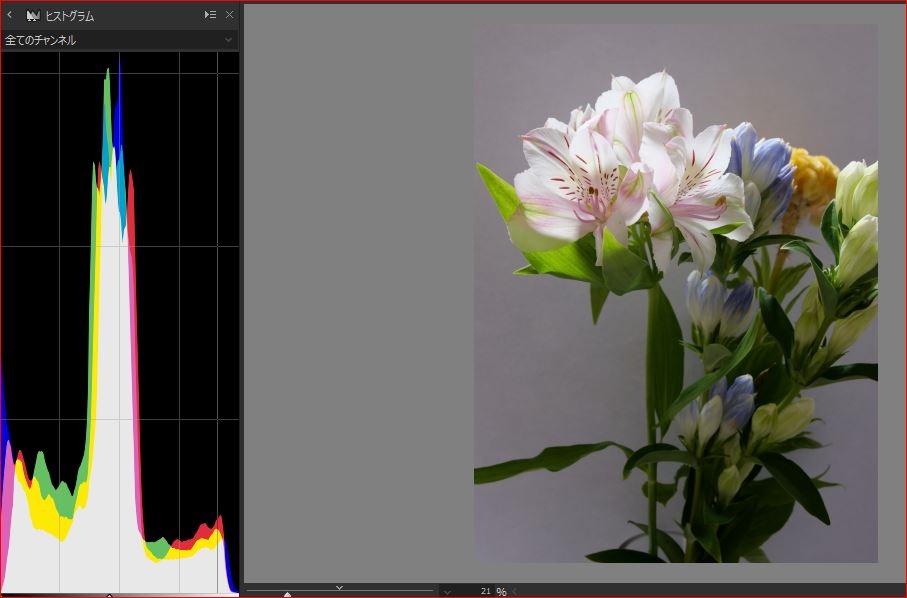Click the flower photo in the preview
This screenshot has height=598, width=907.
click(676, 293)
